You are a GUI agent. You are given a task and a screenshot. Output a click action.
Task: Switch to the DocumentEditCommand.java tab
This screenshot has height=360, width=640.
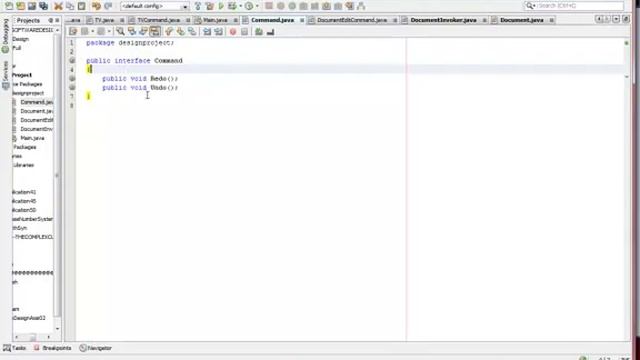point(351,20)
